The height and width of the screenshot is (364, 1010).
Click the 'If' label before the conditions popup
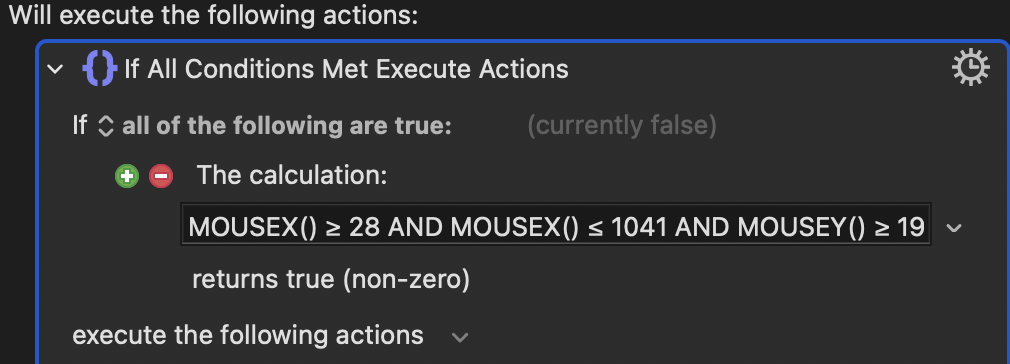(79, 126)
